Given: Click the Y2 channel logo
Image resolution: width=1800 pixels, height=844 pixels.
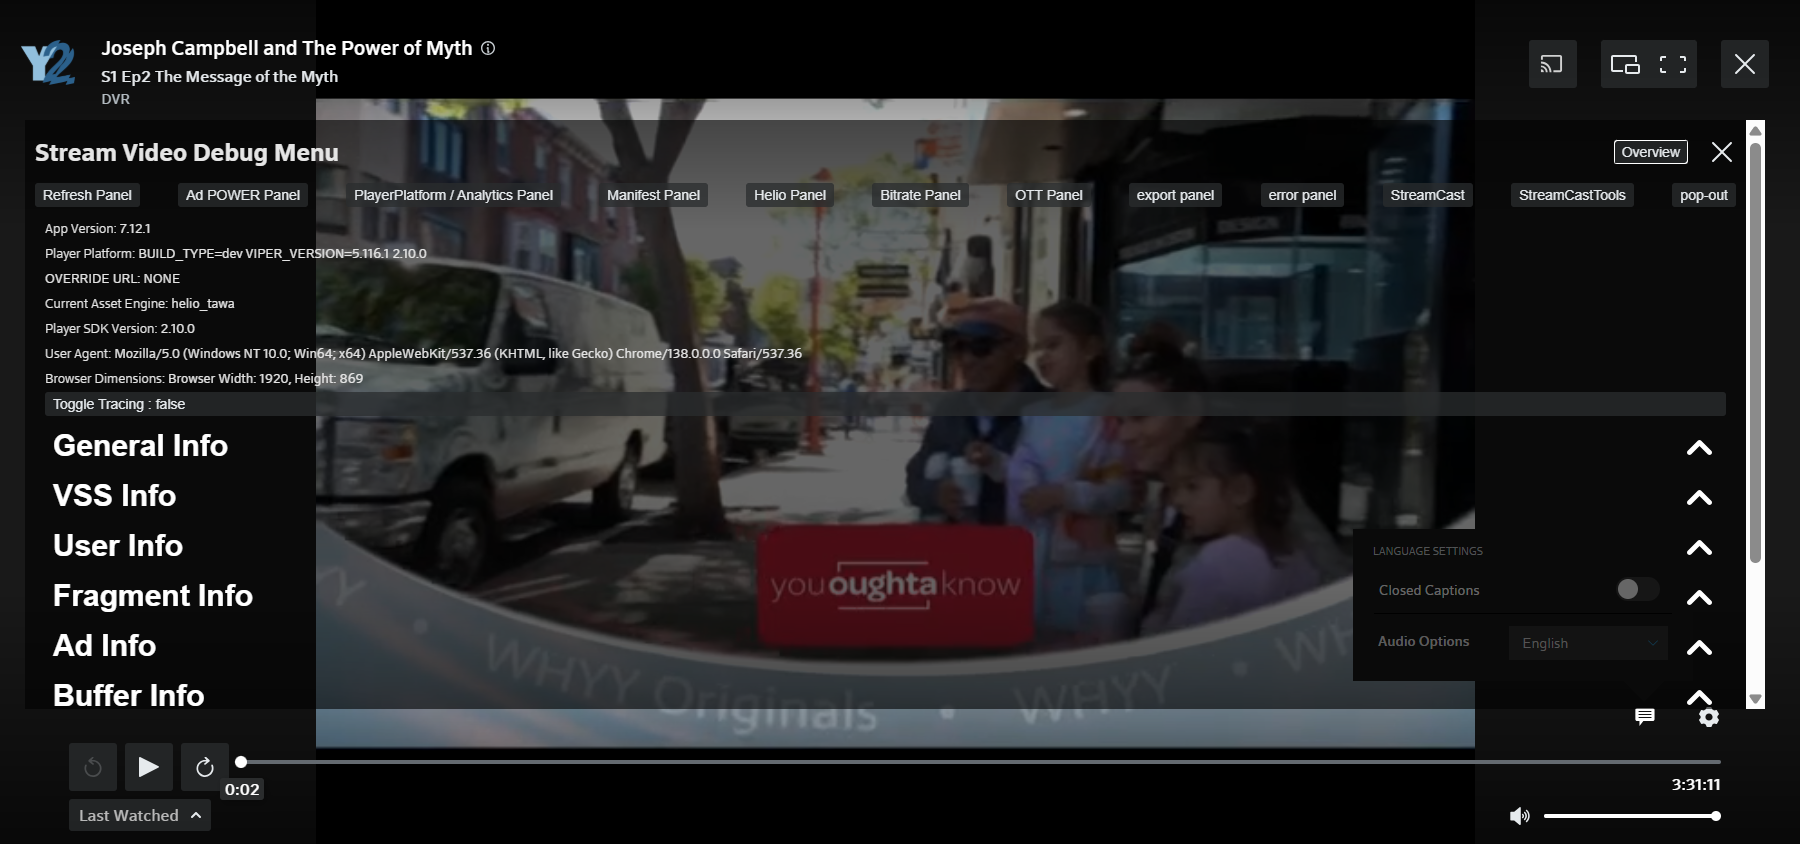Looking at the screenshot, I should [x=47, y=63].
